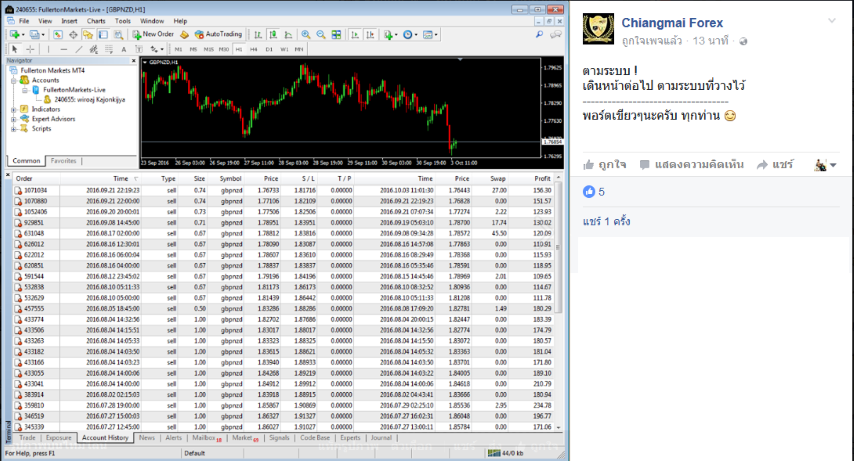854x461 pixels.
Task: Open the Insert menu
Action: click(x=69, y=21)
